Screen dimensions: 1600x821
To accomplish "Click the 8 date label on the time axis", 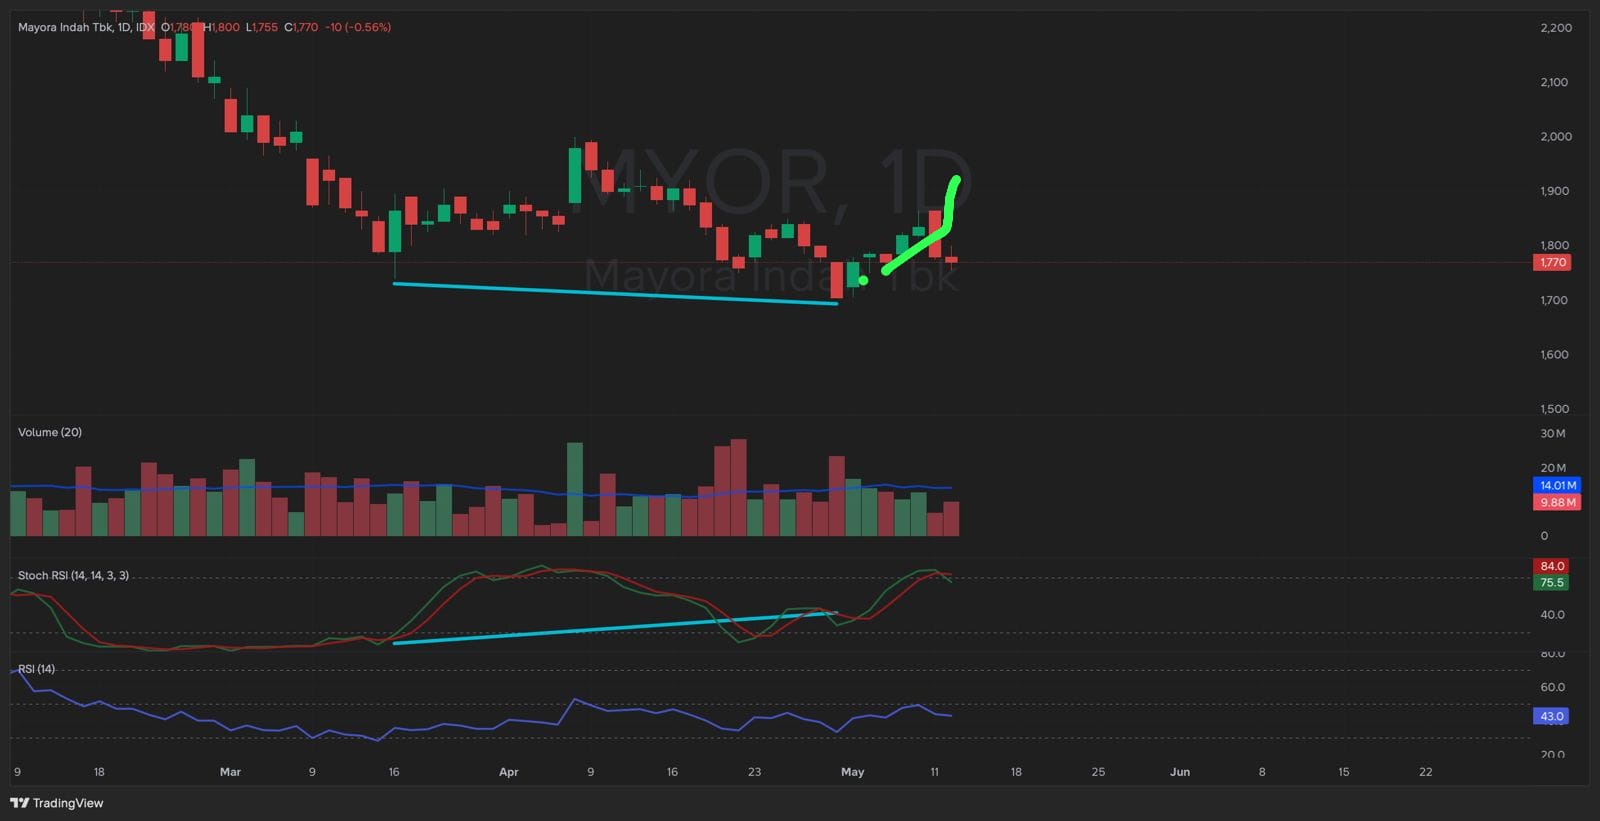I will [1262, 772].
